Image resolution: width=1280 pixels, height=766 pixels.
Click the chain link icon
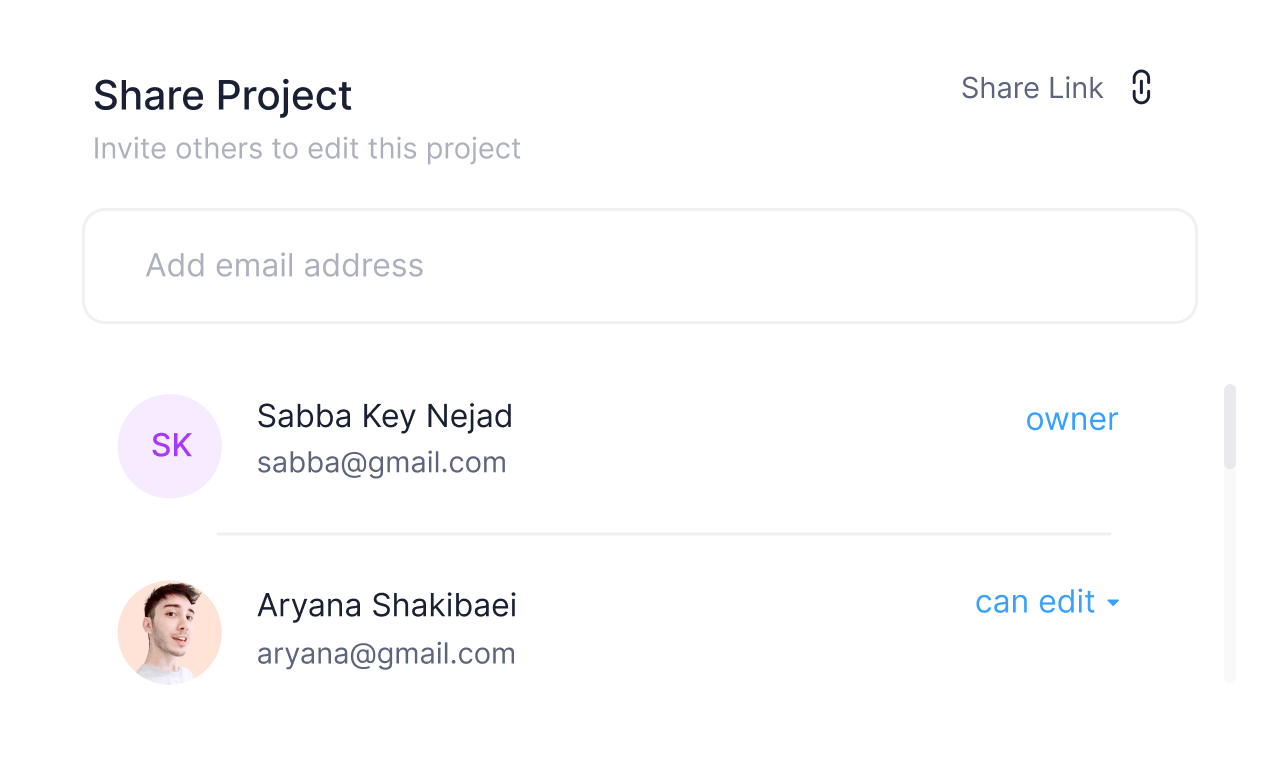click(1141, 88)
